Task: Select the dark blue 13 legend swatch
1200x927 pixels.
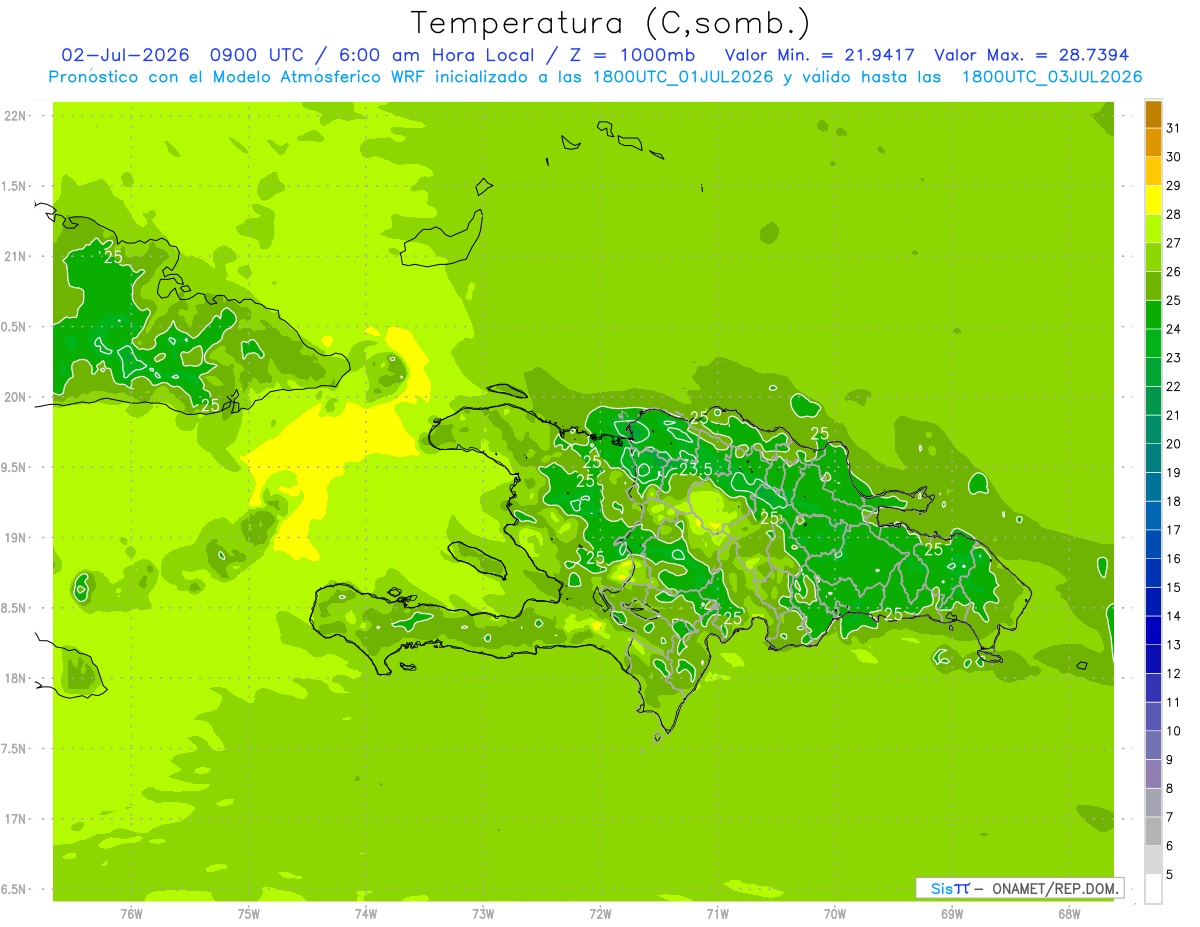Action: (1153, 631)
